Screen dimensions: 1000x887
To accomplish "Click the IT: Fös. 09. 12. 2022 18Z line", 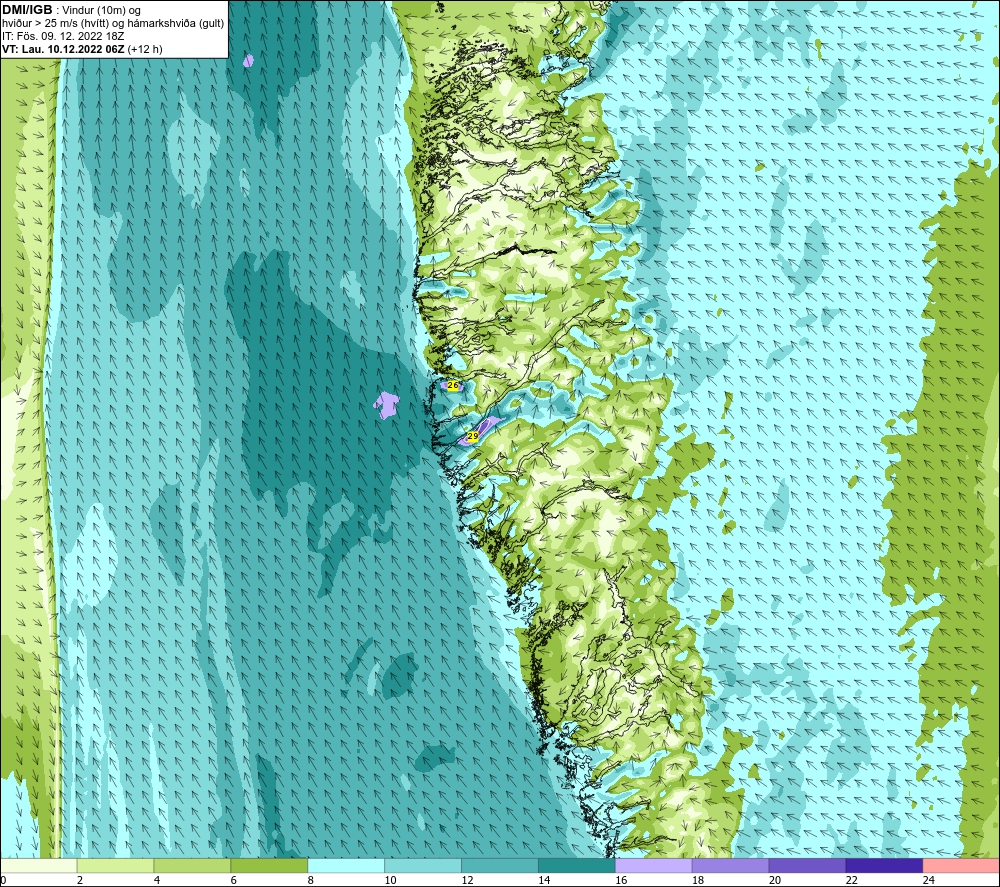I will pyautogui.click(x=63, y=36).
